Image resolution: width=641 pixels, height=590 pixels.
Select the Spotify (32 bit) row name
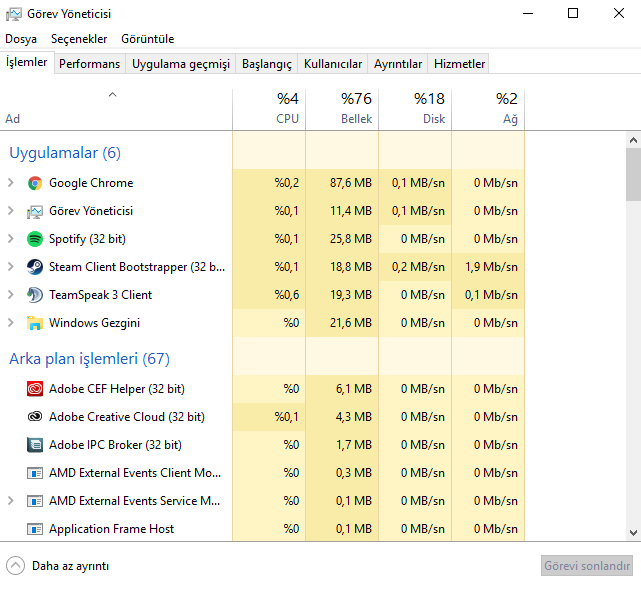(87, 239)
